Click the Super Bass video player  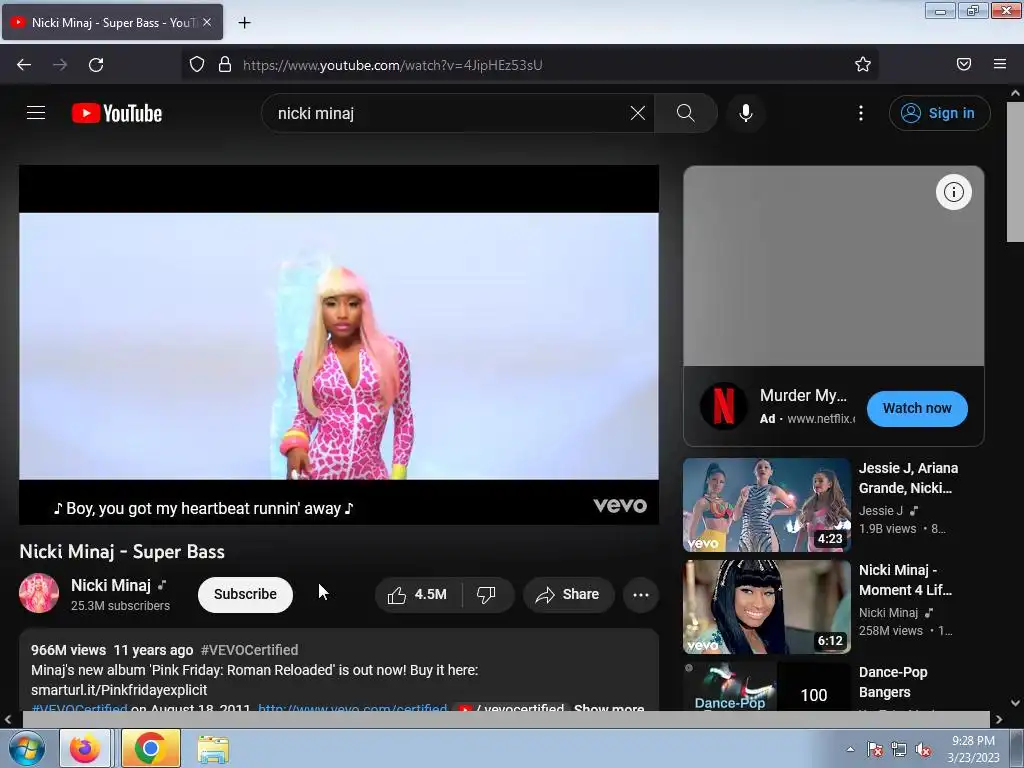coord(339,345)
